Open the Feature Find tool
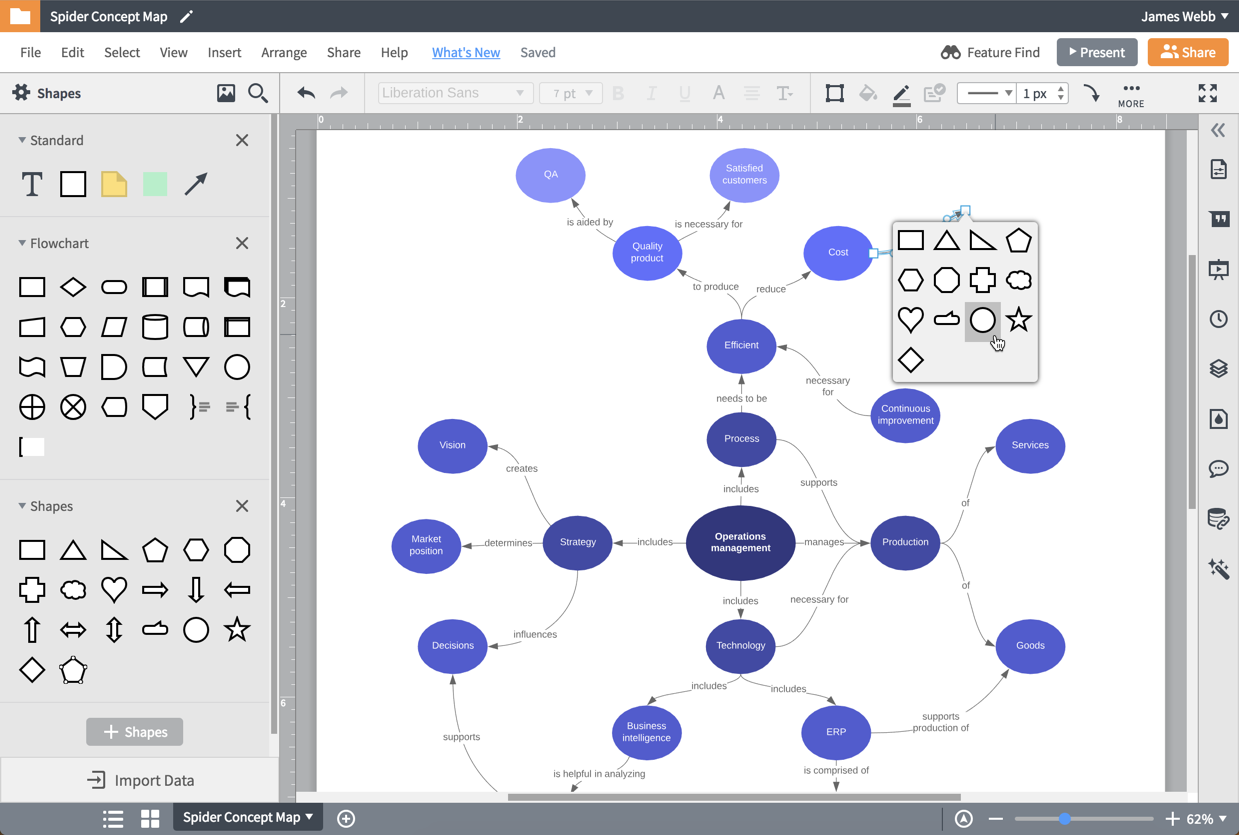 (990, 52)
